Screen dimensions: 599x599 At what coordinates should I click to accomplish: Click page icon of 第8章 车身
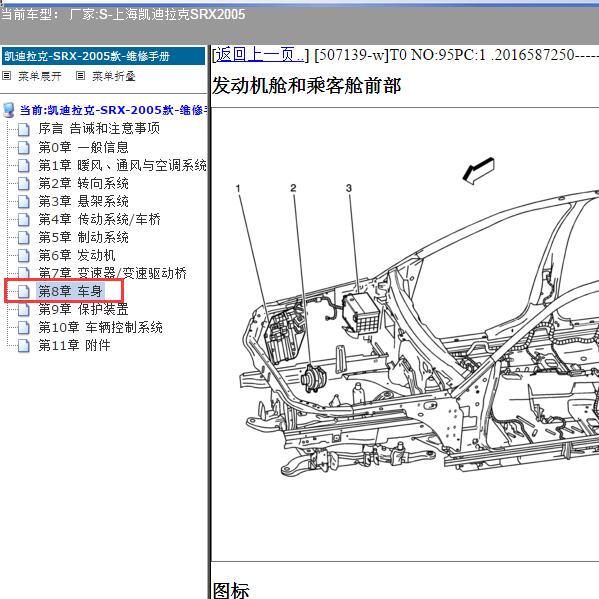(x=24, y=291)
